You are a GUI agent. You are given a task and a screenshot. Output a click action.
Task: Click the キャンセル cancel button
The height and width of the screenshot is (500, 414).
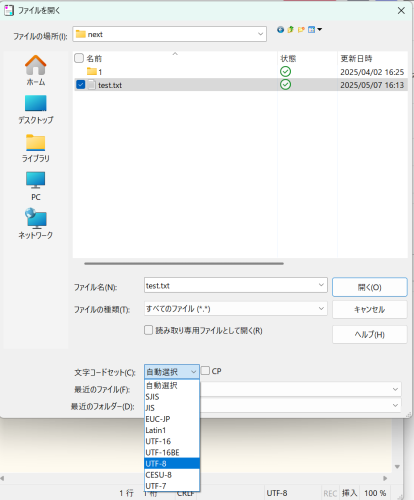(370, 309)
